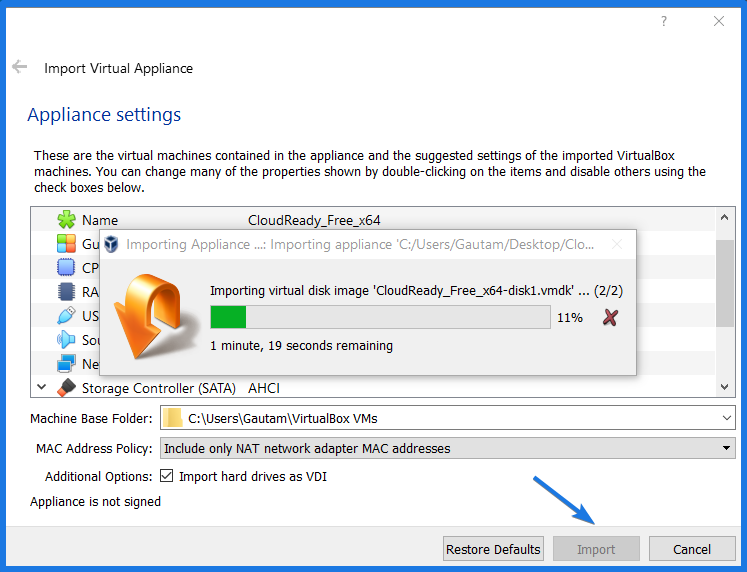Select the CloudReady_Free_x64 name value
Viewport: 747px width, 572px height.
coord(314,220)
